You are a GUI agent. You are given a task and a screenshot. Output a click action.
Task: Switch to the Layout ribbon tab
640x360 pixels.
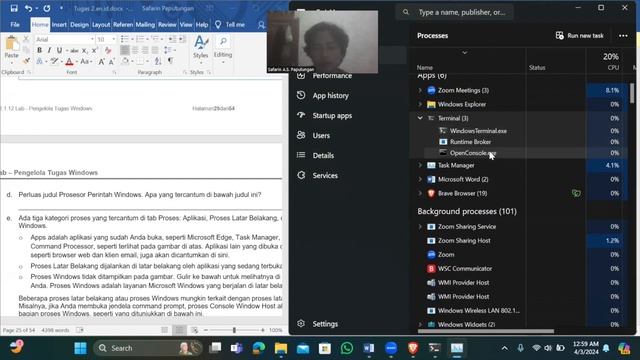[x=101, y=25]
